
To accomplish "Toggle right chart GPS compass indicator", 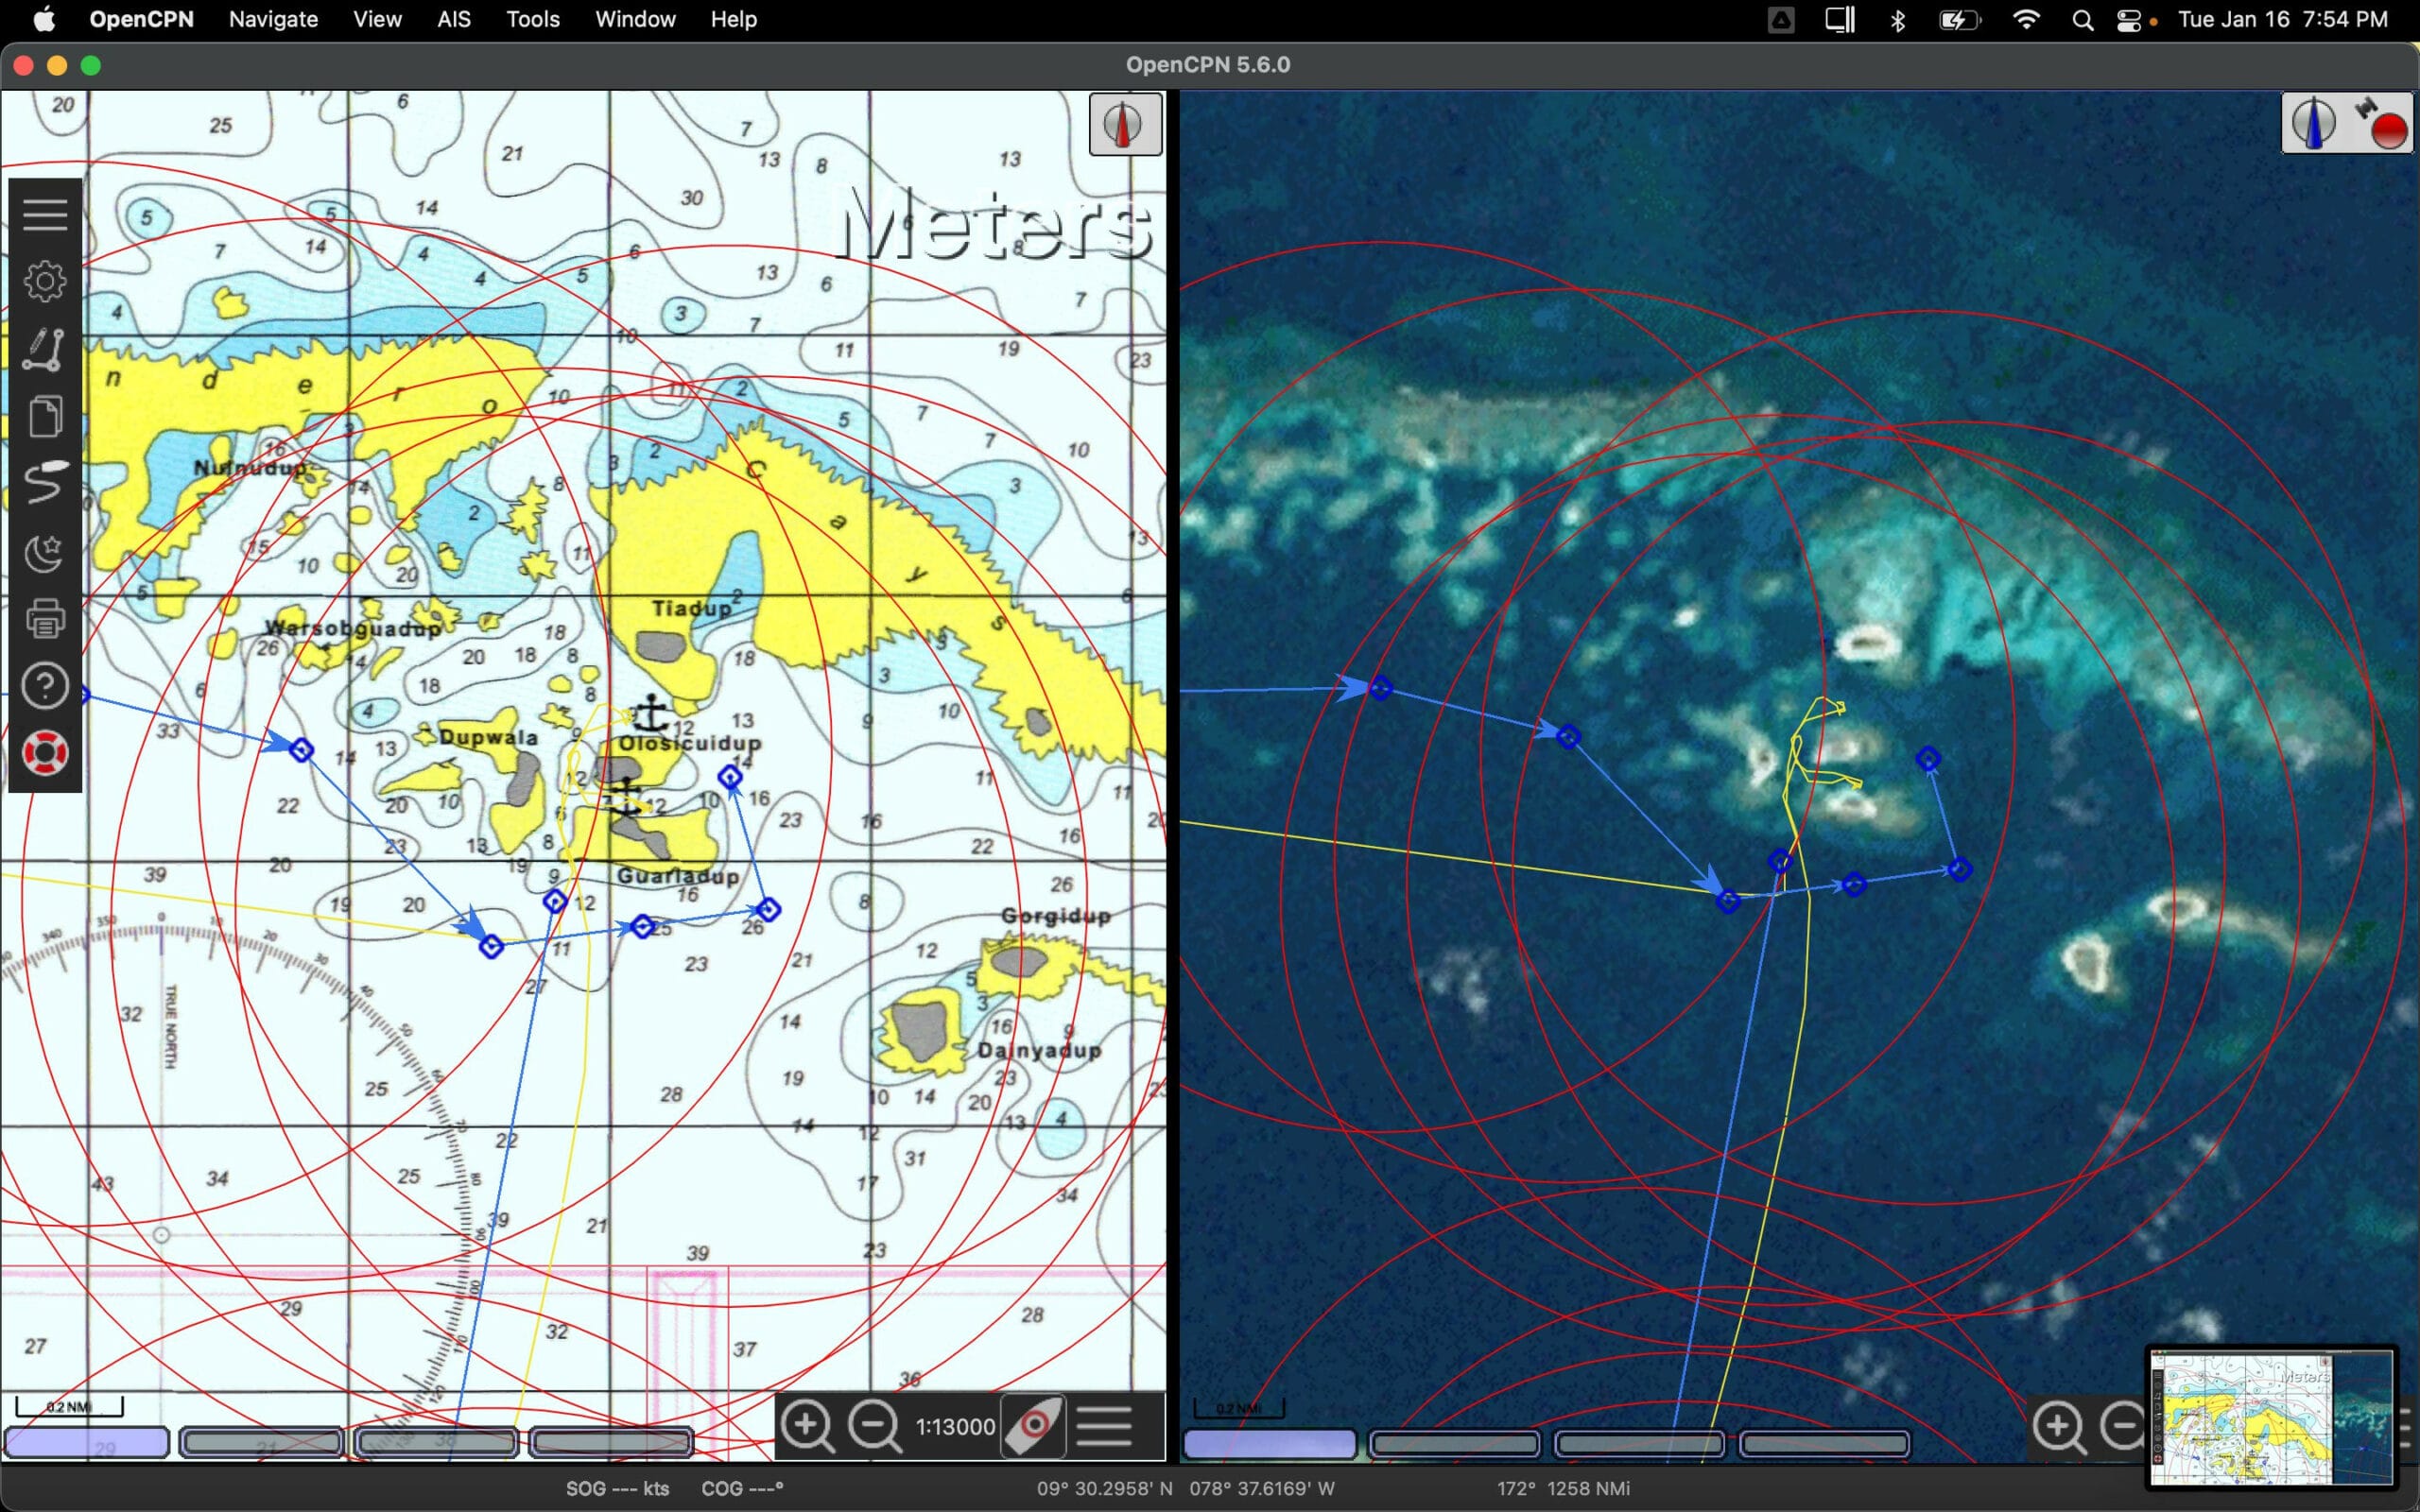I will [x=2345, y=124].
